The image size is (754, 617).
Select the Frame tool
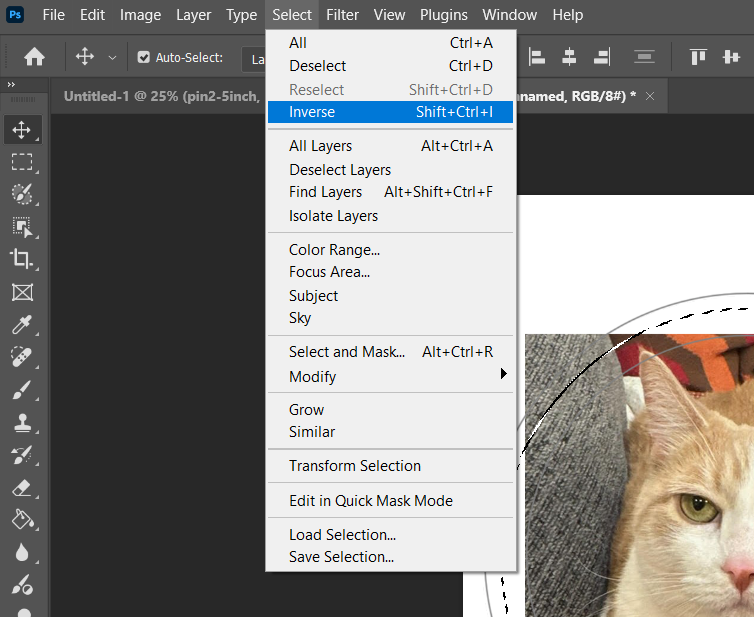[x=22, y=292]
